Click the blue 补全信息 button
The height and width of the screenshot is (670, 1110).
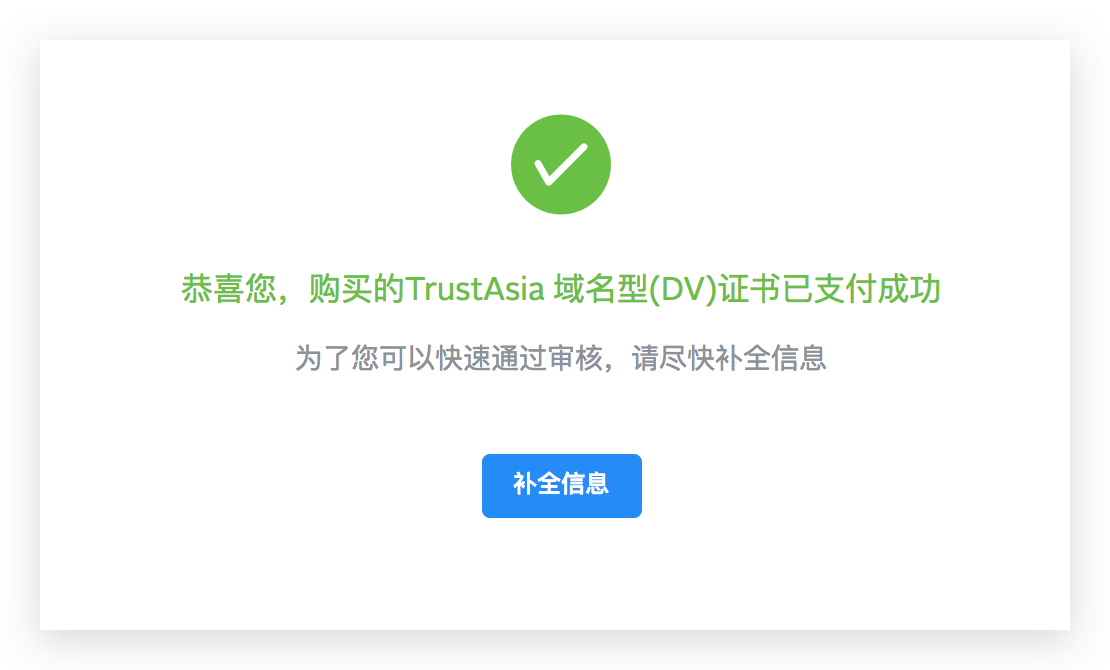click(561, 485)
